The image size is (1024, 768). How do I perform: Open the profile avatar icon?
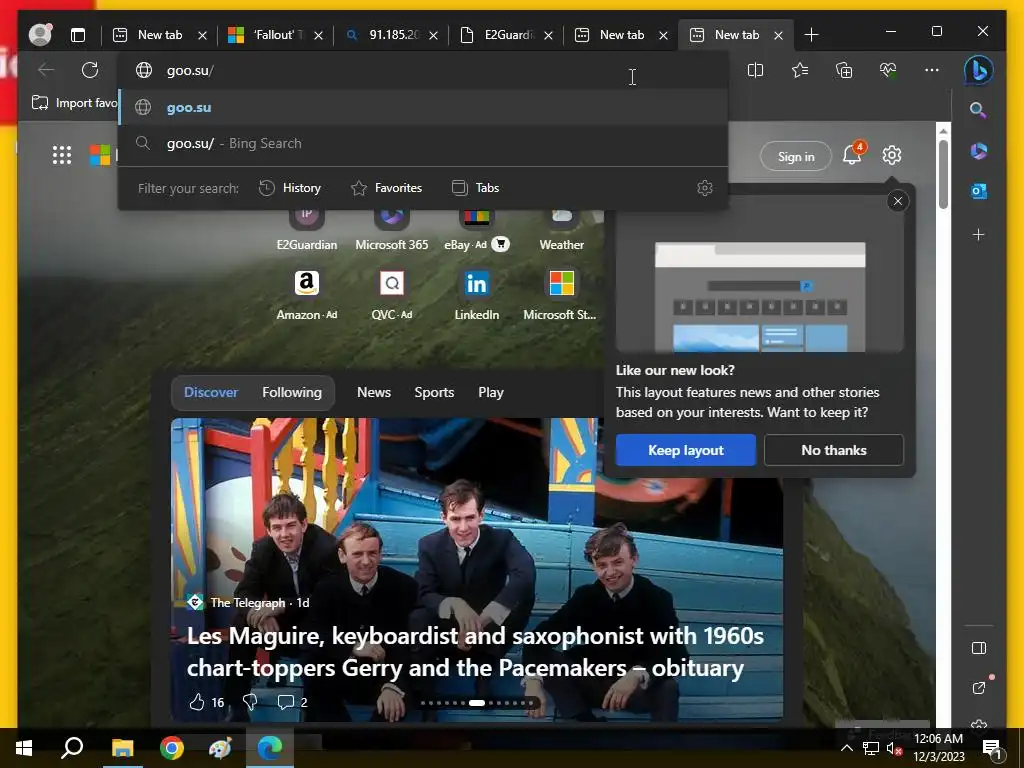coord(40,35)
